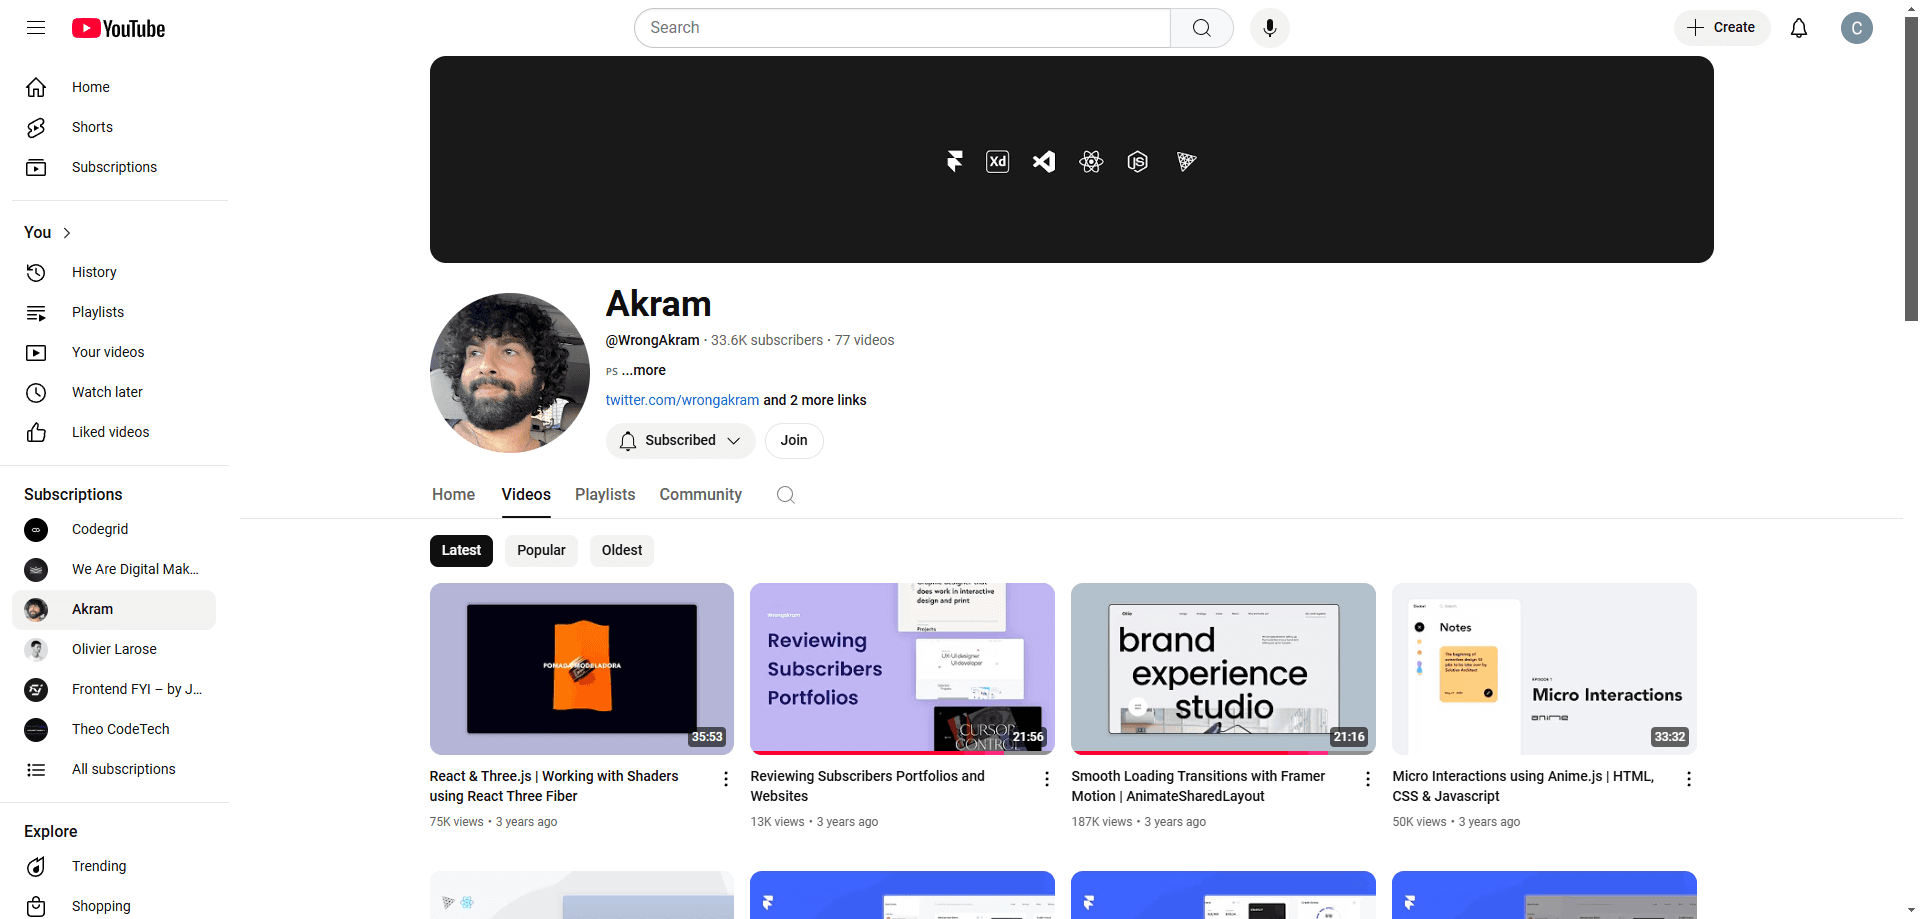
Task: Open Shorts from sidebar
Action: [114, 127]
